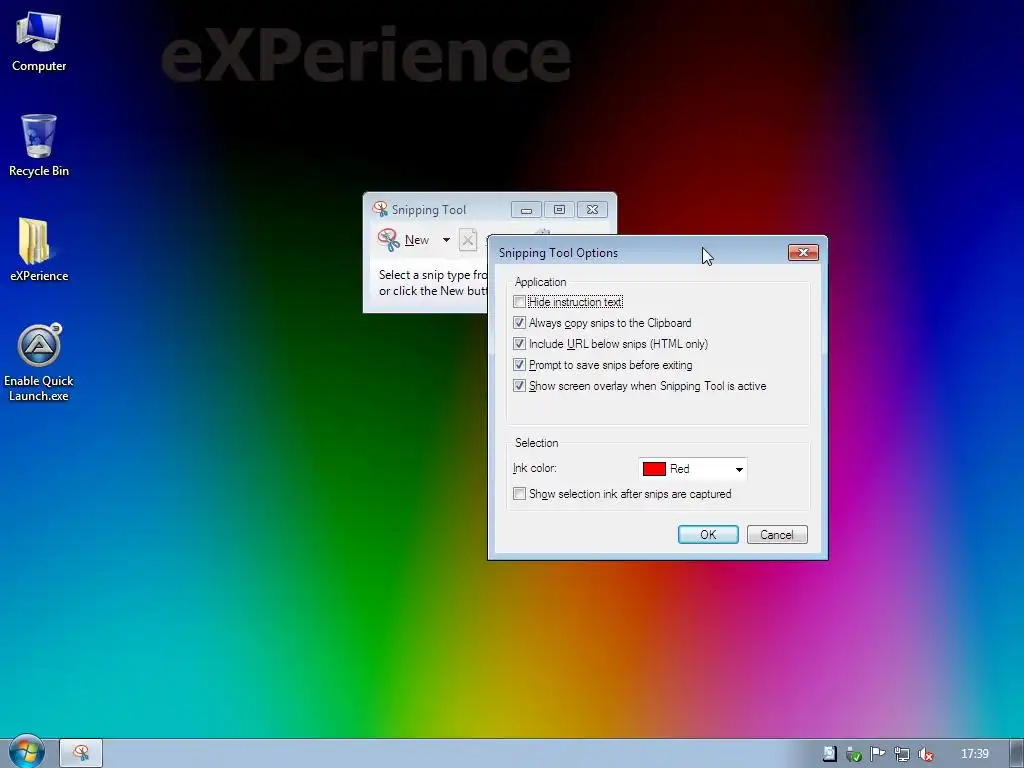Image resolution: width=1024 pixels, height=768 pixels.
Task: Click the network tray icon
Action: 902,754
